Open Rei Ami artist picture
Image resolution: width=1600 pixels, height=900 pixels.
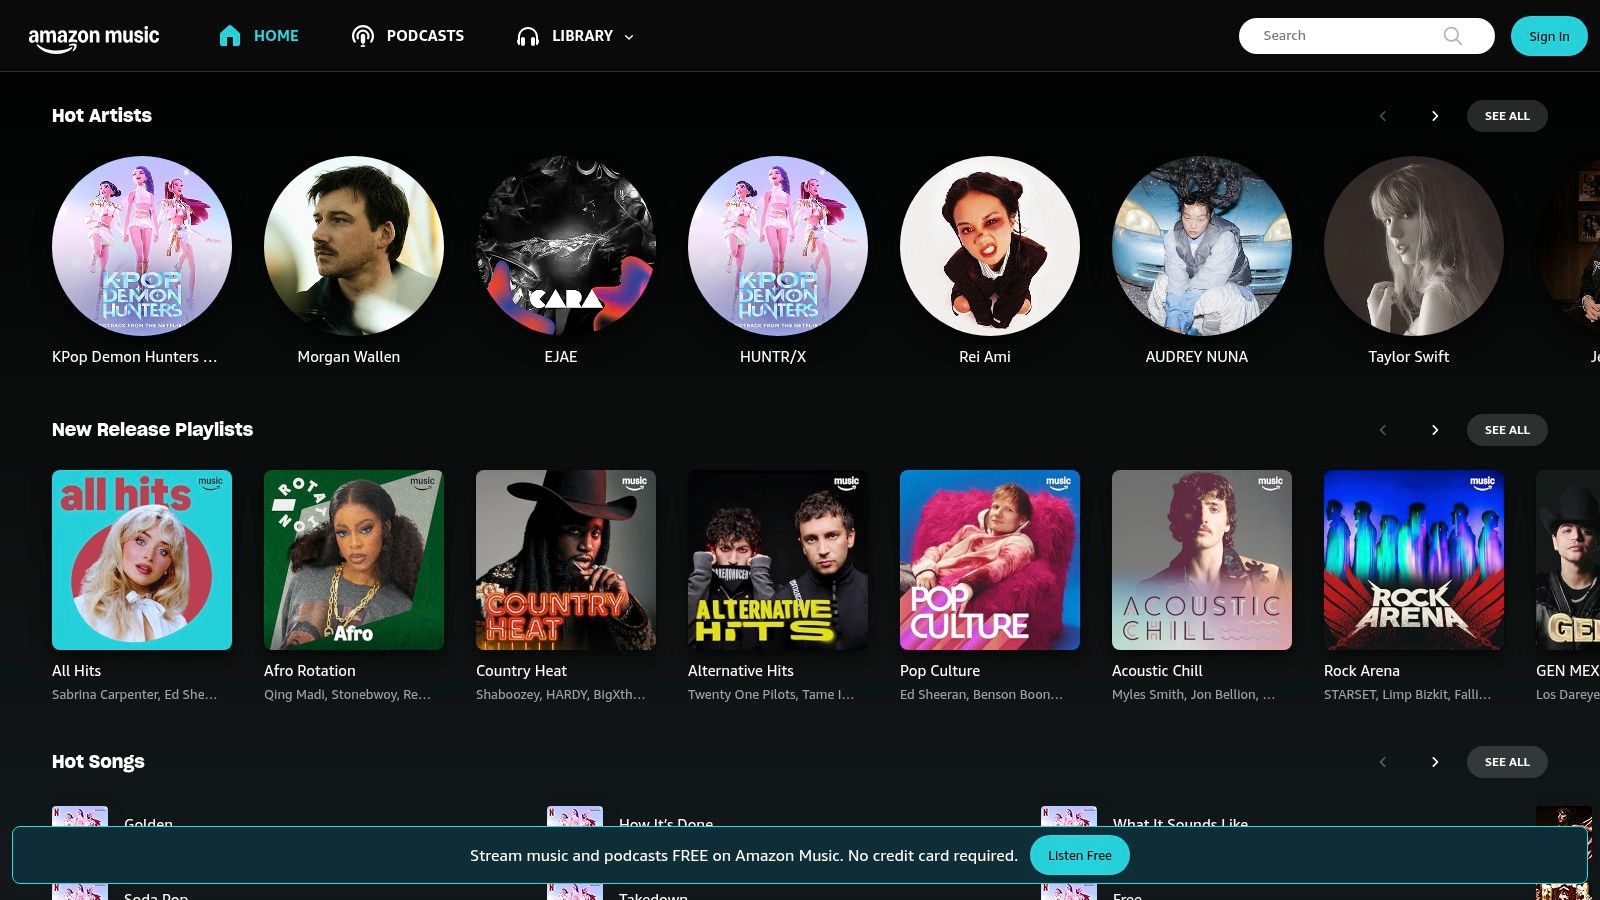(990, 246)
